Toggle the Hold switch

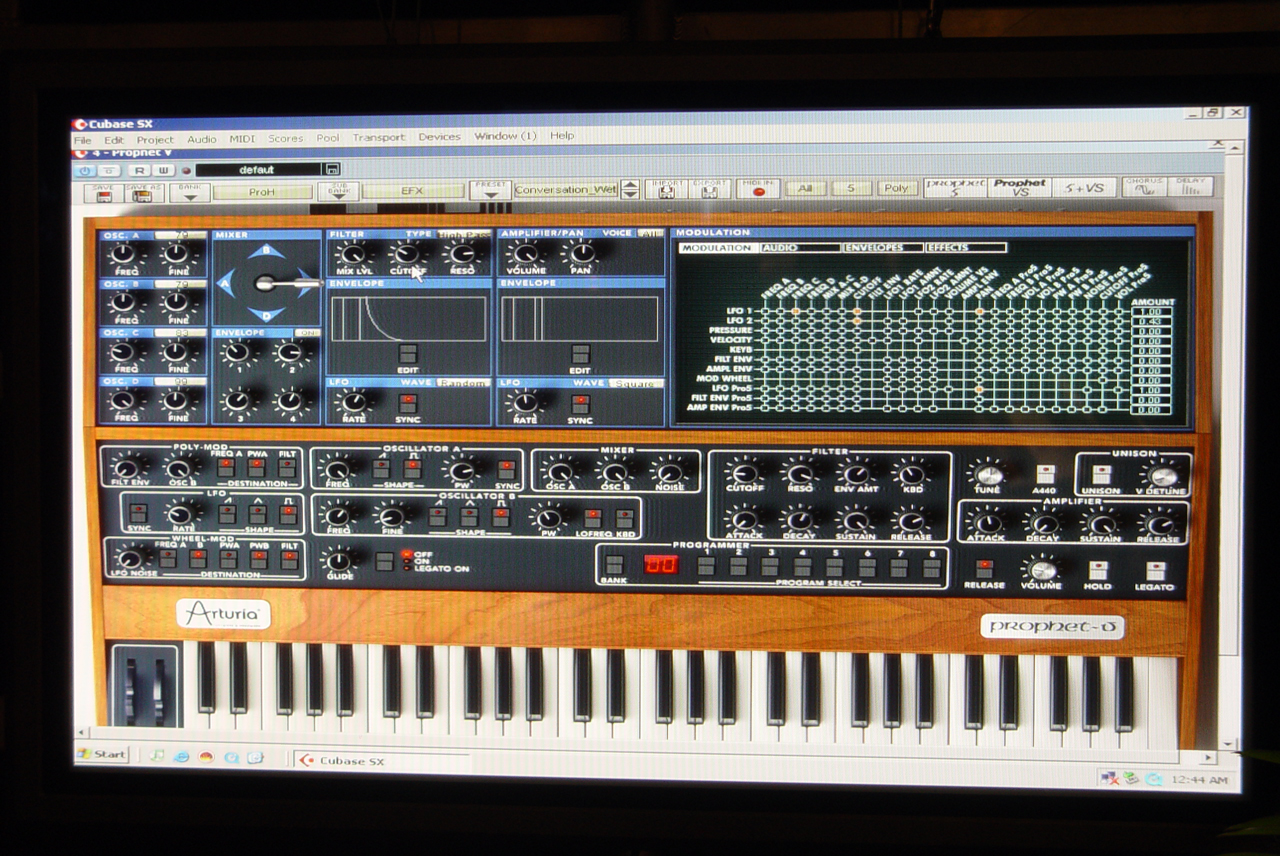tap(1098, 571)
